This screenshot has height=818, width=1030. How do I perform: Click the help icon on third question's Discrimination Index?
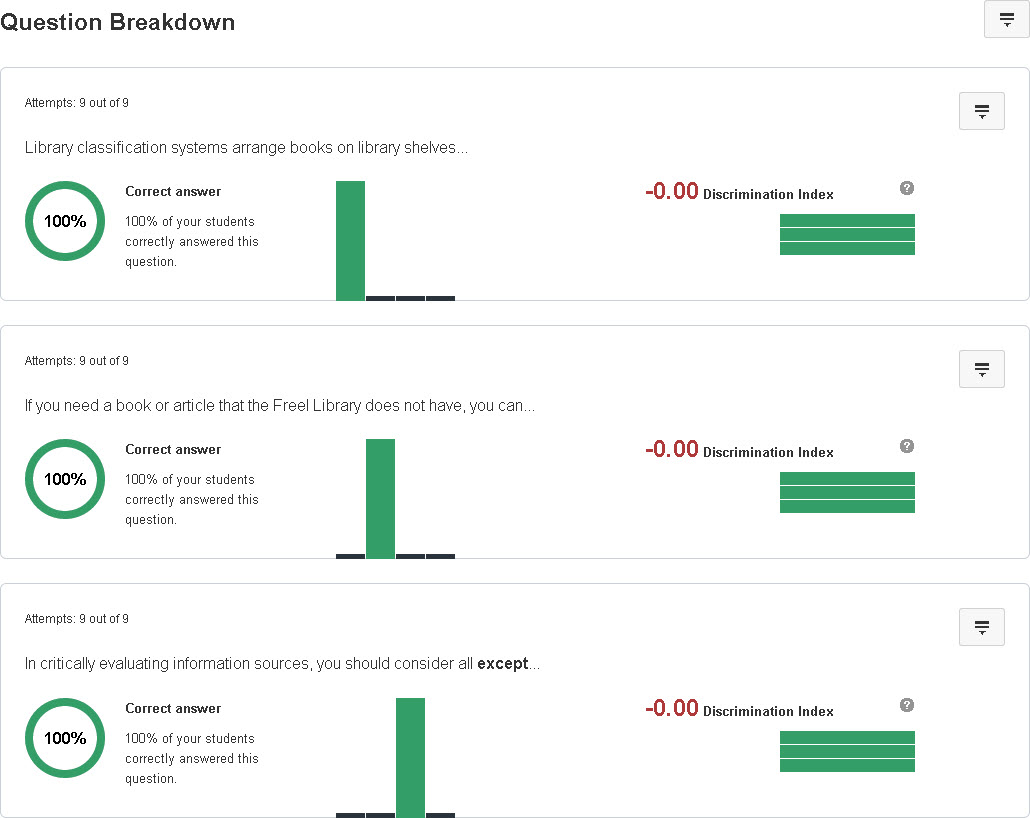(x=906, y=704)
